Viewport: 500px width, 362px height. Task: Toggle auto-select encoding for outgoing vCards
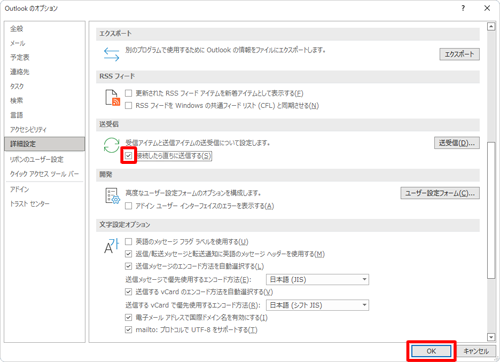point(128,292)
